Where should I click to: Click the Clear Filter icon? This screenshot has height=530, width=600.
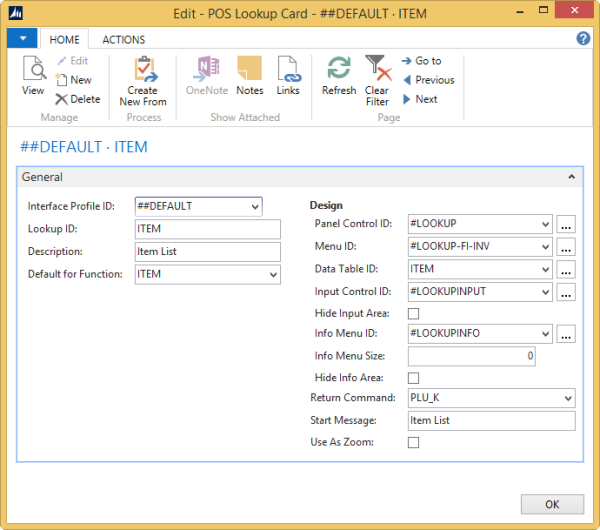[x=377, y=71]
